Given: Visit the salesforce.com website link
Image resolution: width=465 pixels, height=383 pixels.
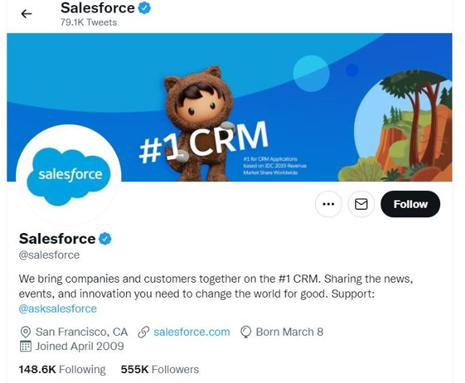Looking at the screenshot, I should (x=192, y=332).
